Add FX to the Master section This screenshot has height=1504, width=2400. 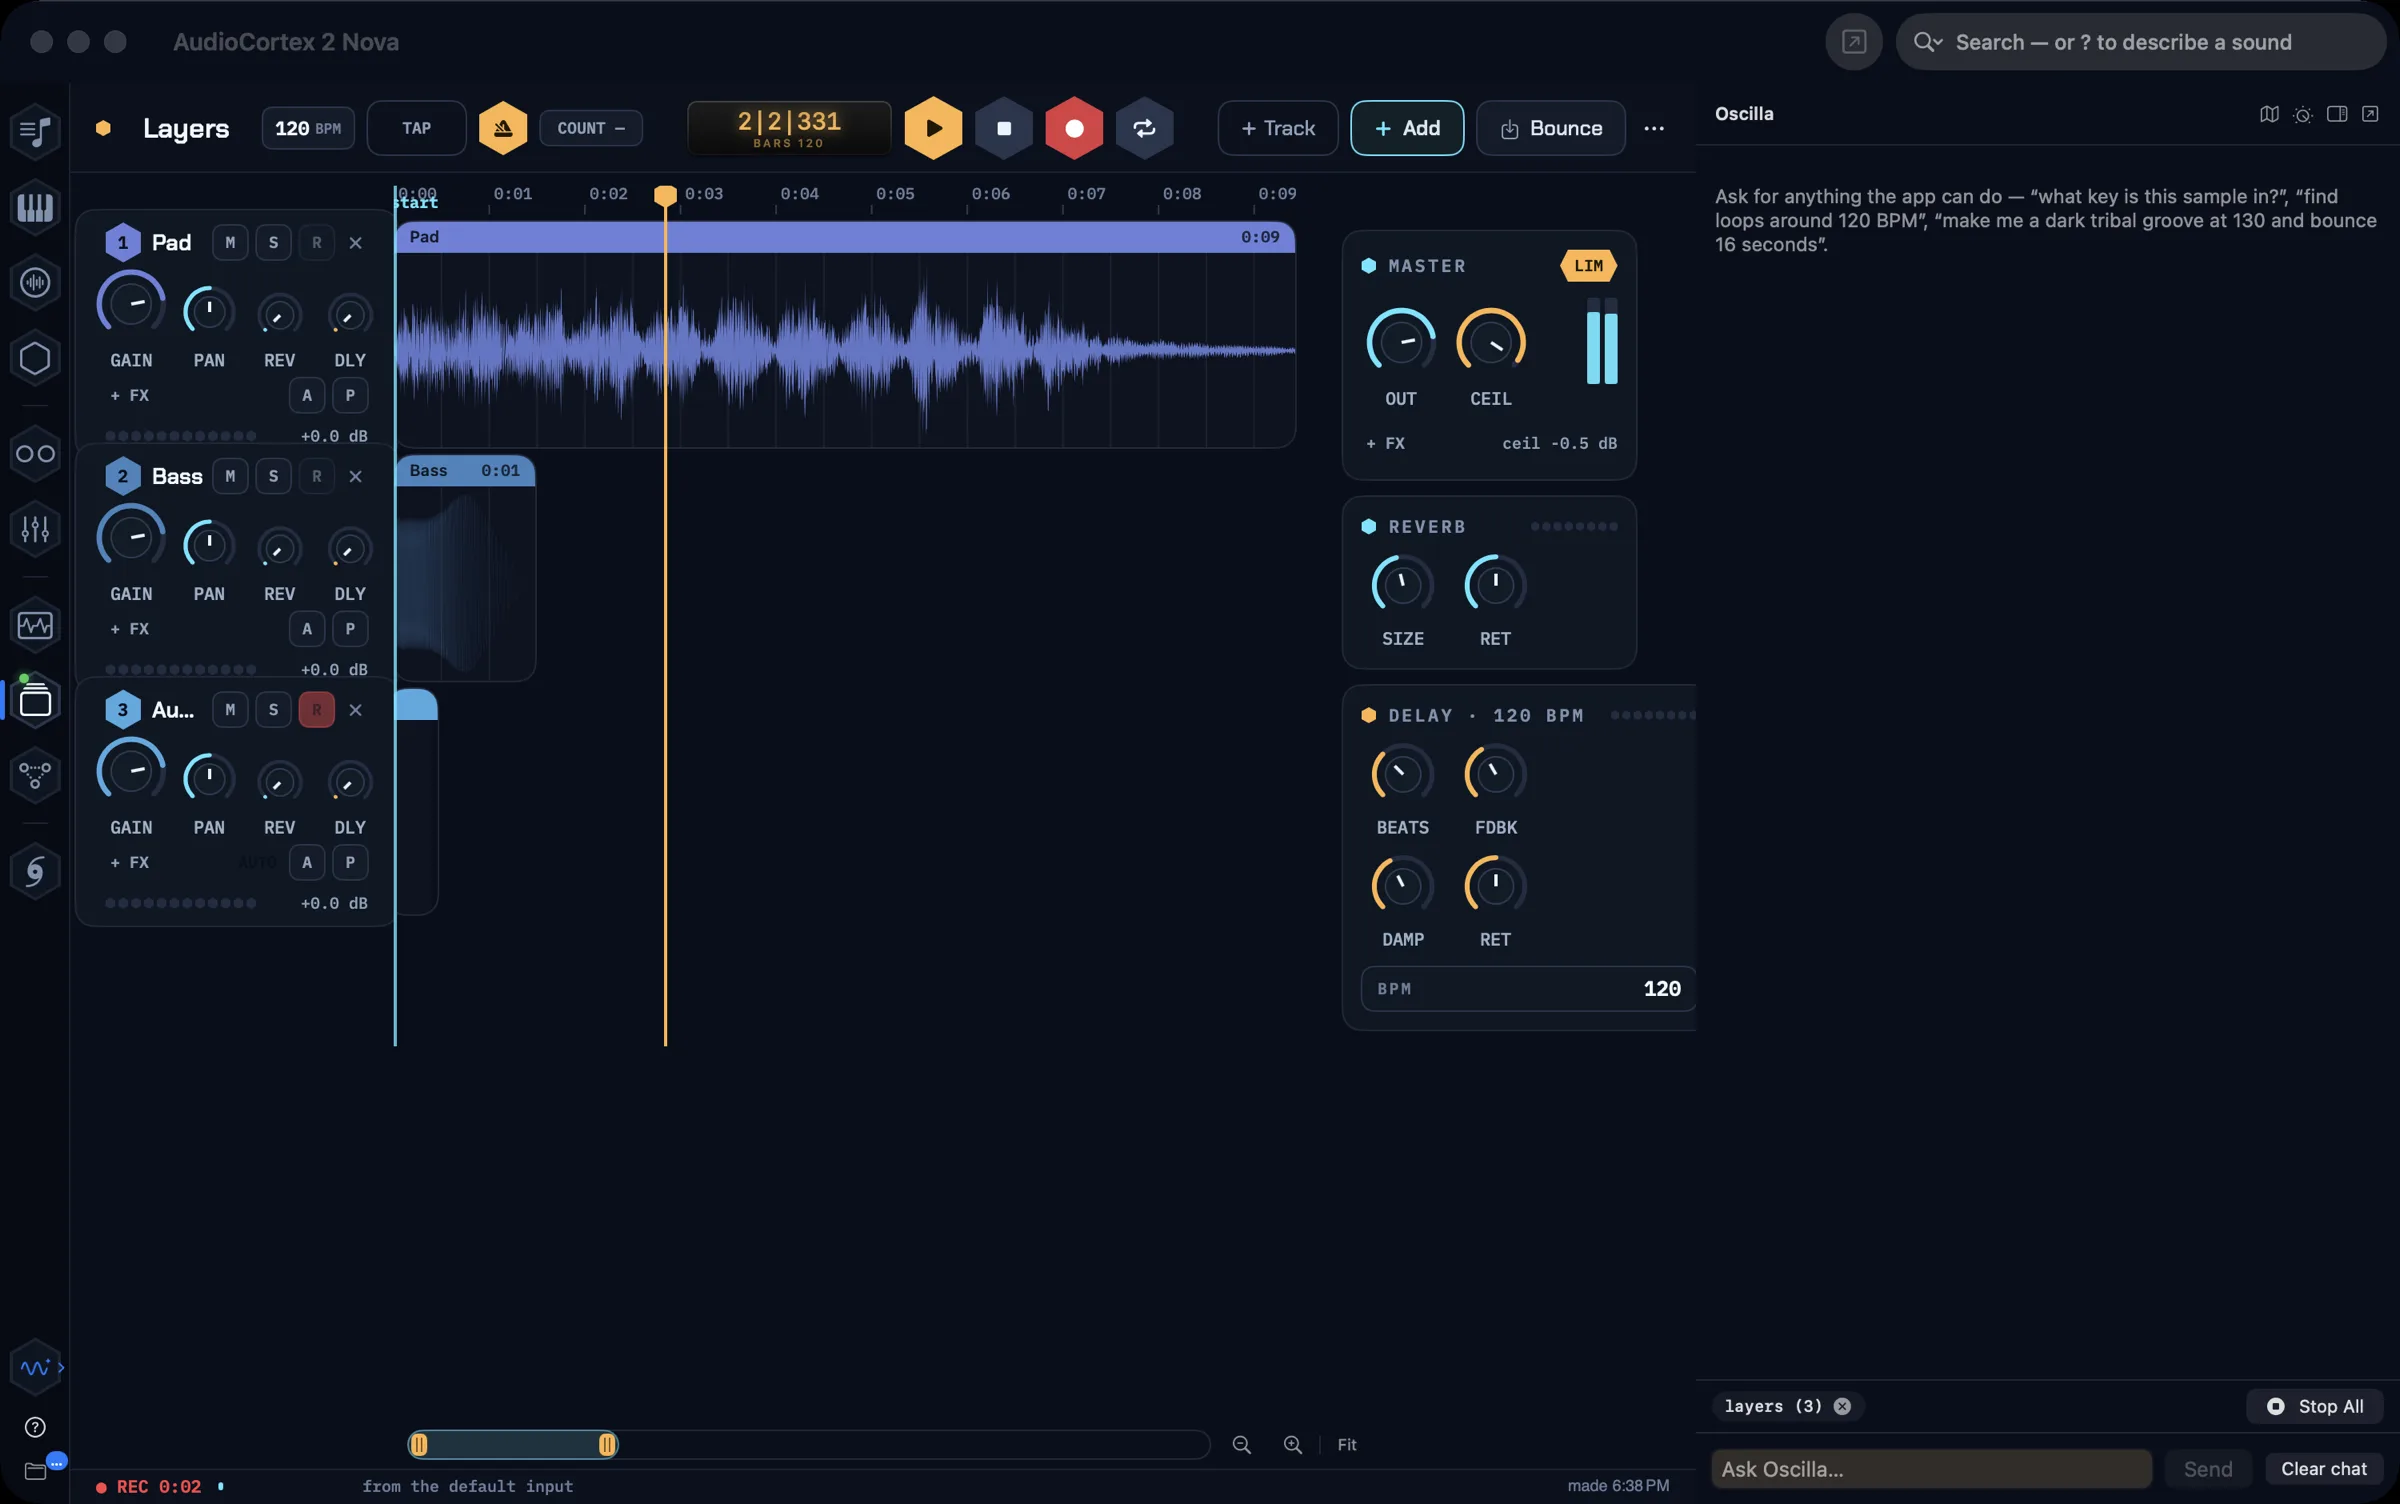(x=1386, y=443)
